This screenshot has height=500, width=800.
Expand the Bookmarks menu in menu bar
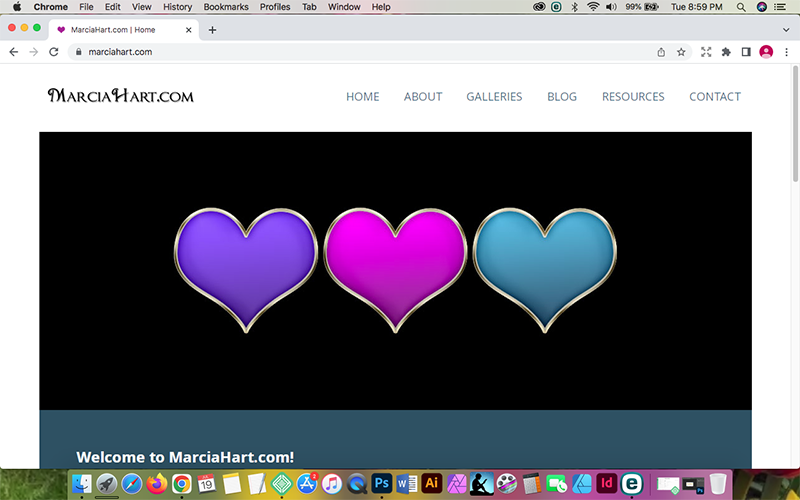point(225,7)
